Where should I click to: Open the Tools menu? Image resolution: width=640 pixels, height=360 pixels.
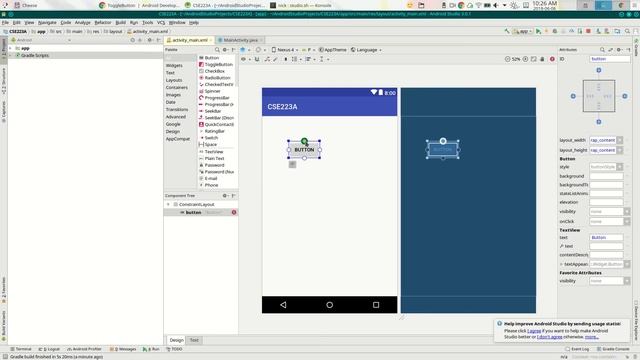click(x=147, y=22)
